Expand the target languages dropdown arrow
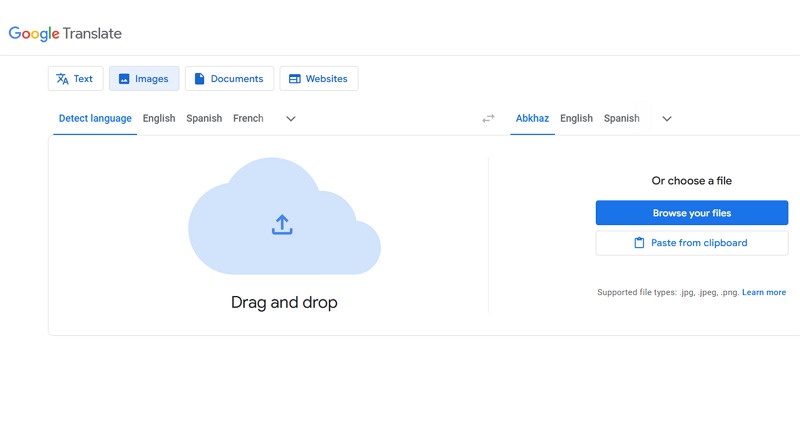This screenshot has width=800, height=441. 667,119
